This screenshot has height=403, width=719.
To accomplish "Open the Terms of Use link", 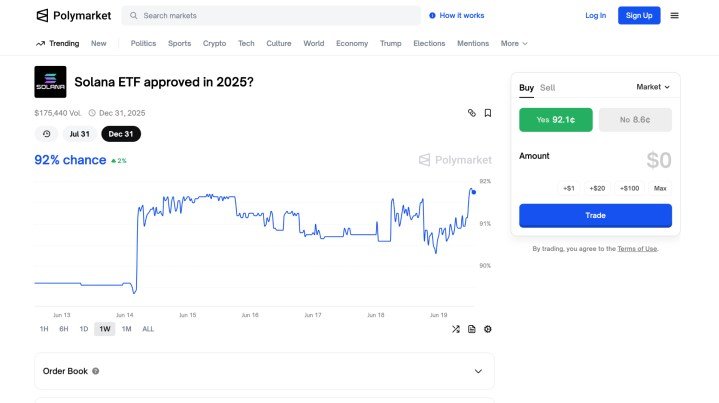I will (x=637, y=248).
